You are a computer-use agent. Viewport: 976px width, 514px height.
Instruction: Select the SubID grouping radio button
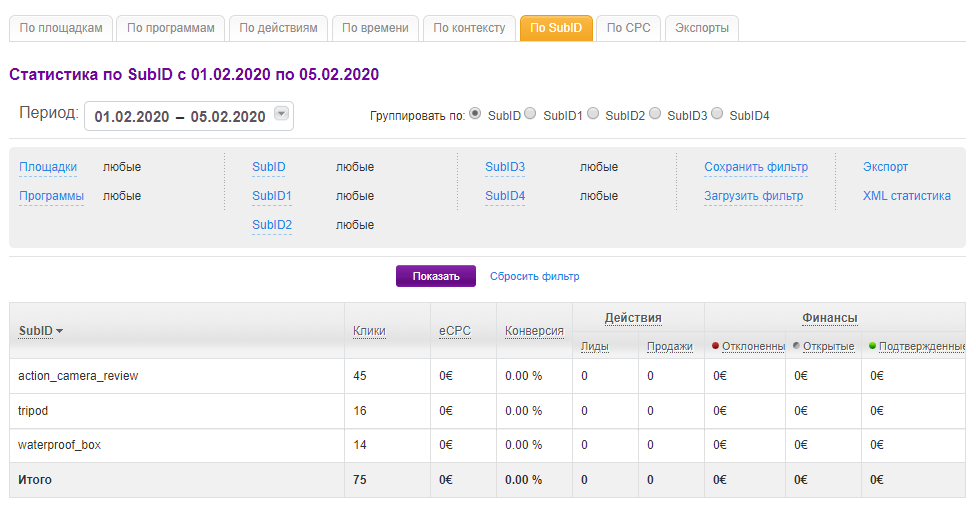coord(475,114)
